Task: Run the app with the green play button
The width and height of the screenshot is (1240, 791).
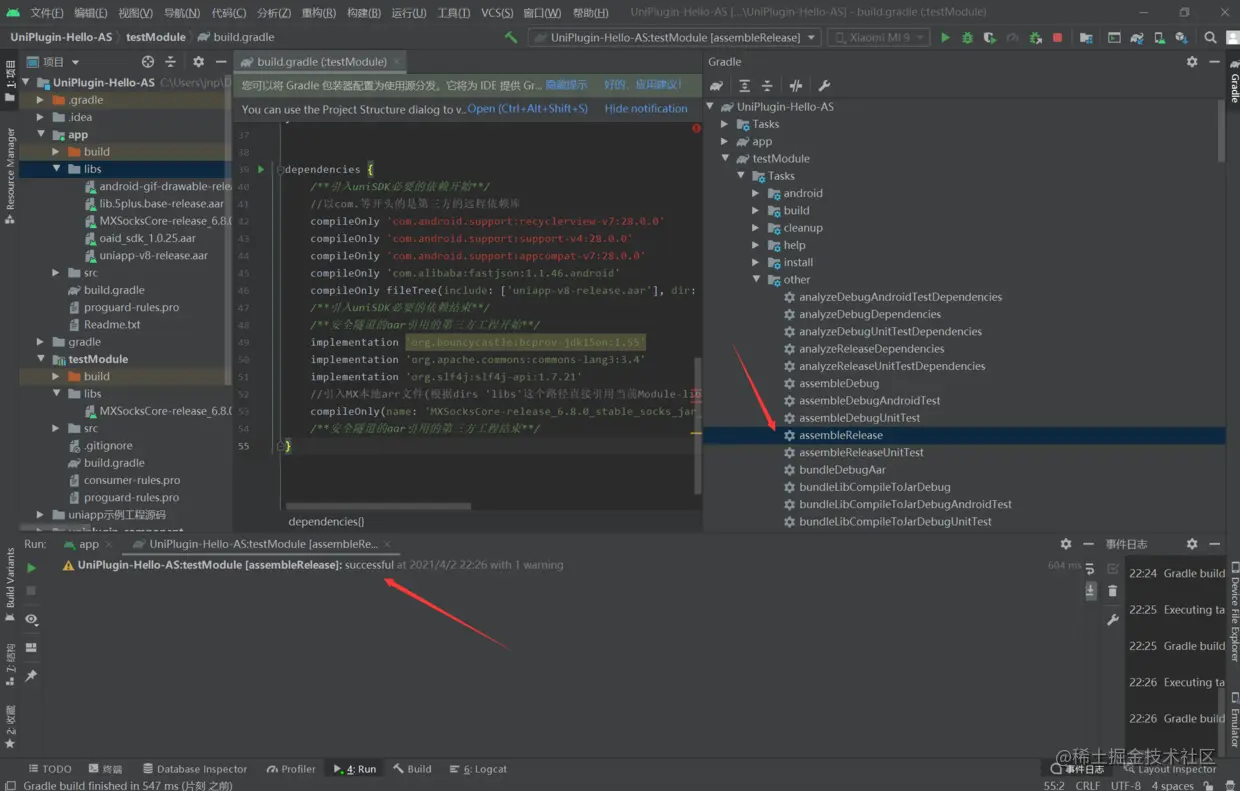Action: click(945, 37)
